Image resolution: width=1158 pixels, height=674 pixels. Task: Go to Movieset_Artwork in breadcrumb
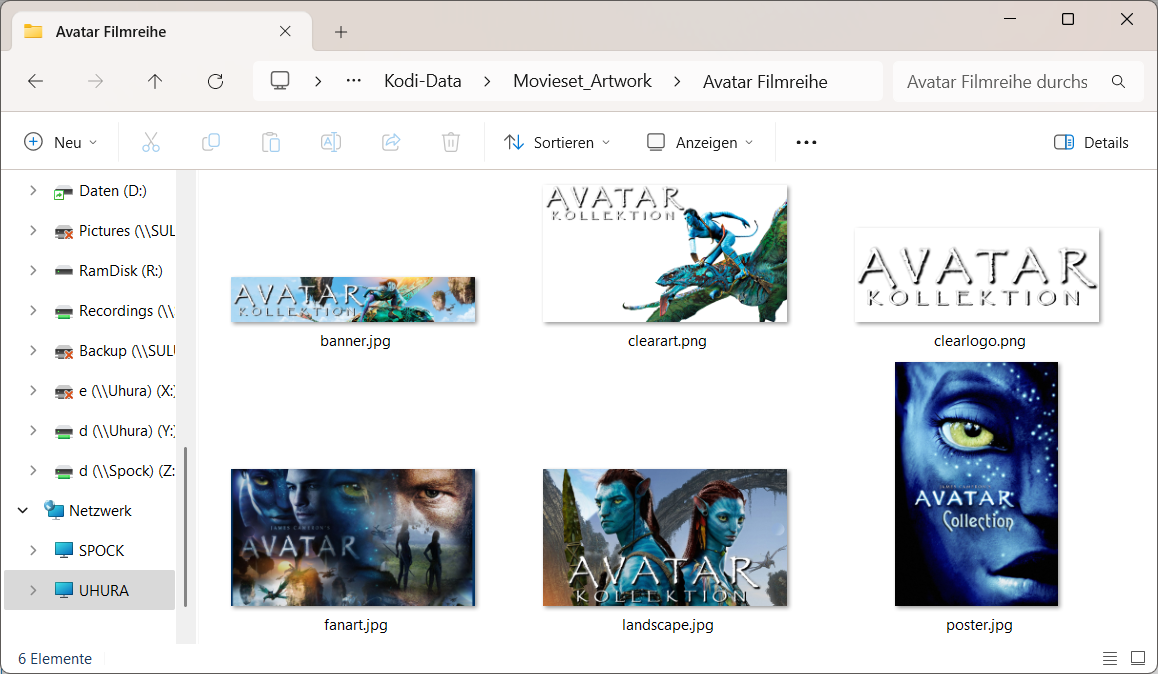point(583,81)
